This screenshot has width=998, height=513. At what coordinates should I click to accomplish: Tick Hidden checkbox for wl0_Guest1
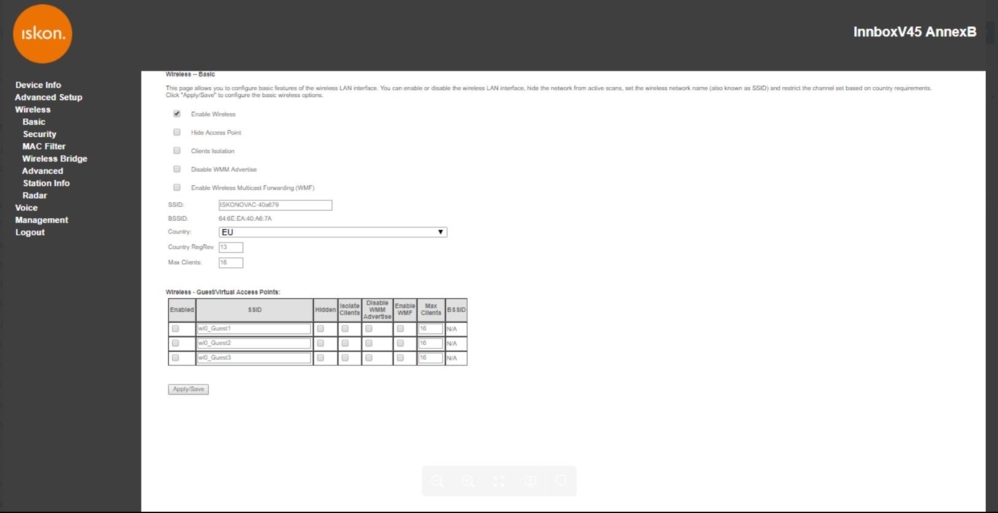[x=321, y=328]
